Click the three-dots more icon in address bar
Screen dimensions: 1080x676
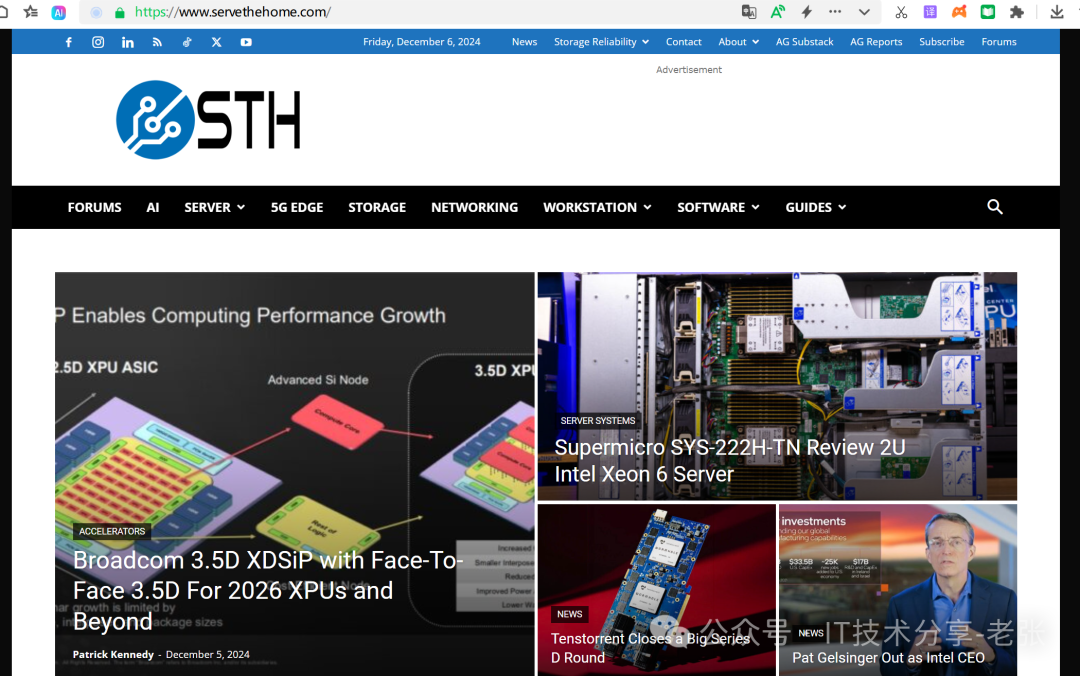click(835, 12)
